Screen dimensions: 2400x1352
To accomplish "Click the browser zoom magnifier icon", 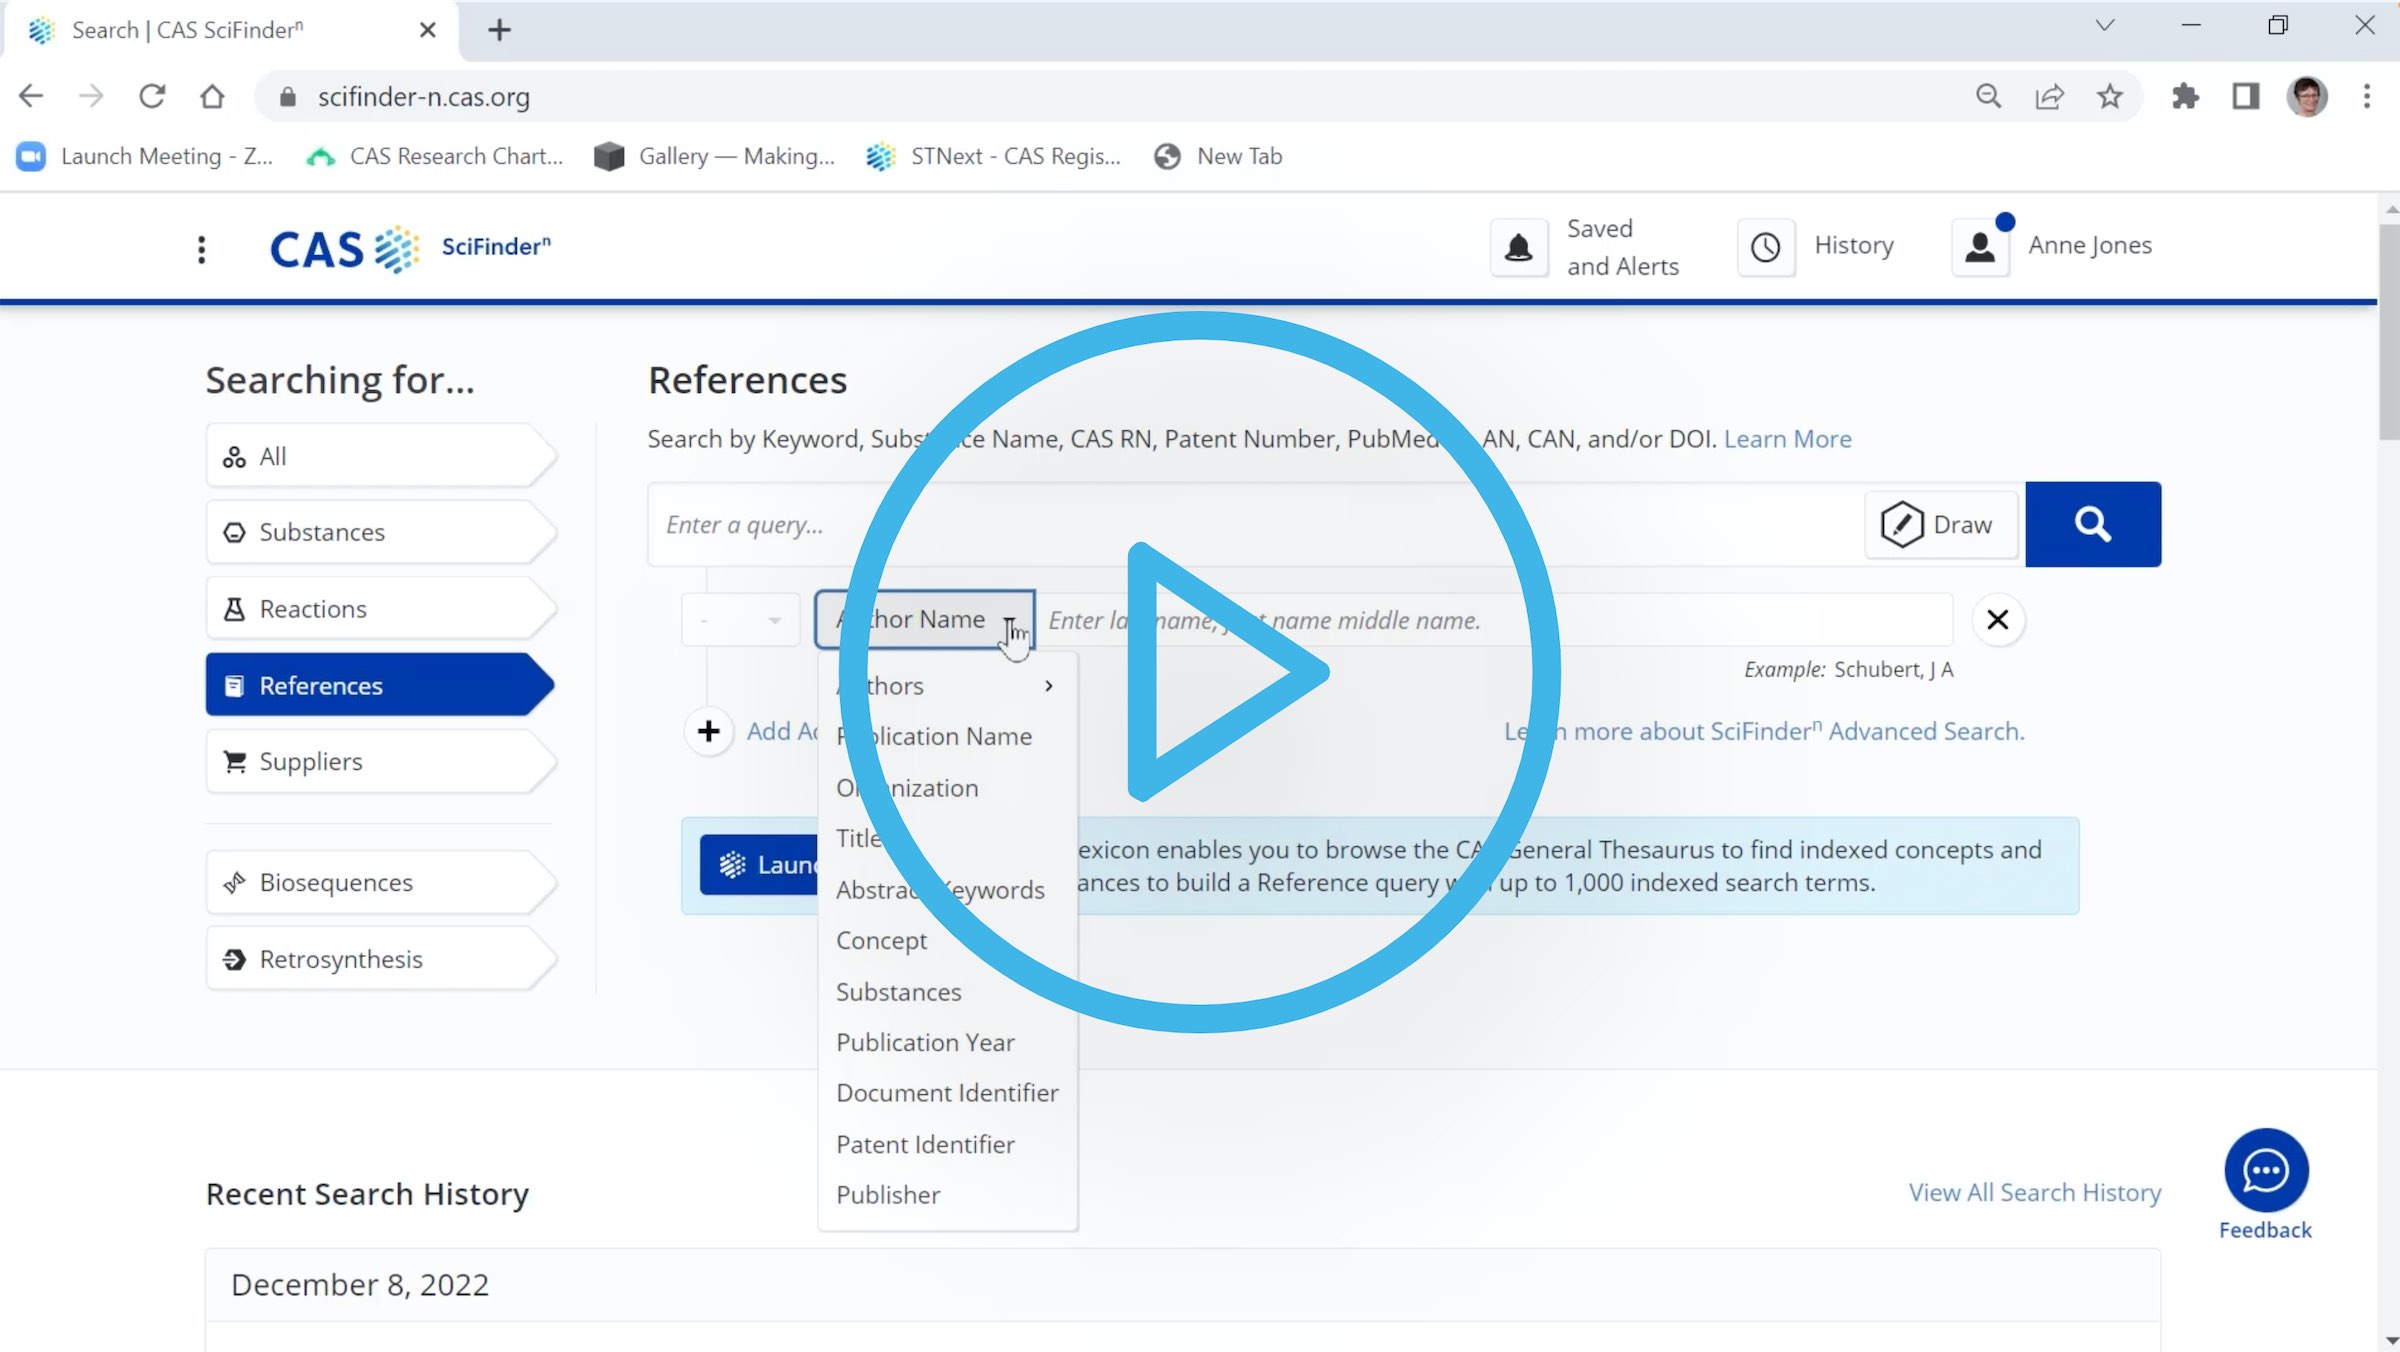I will (x=1988, y=96).
